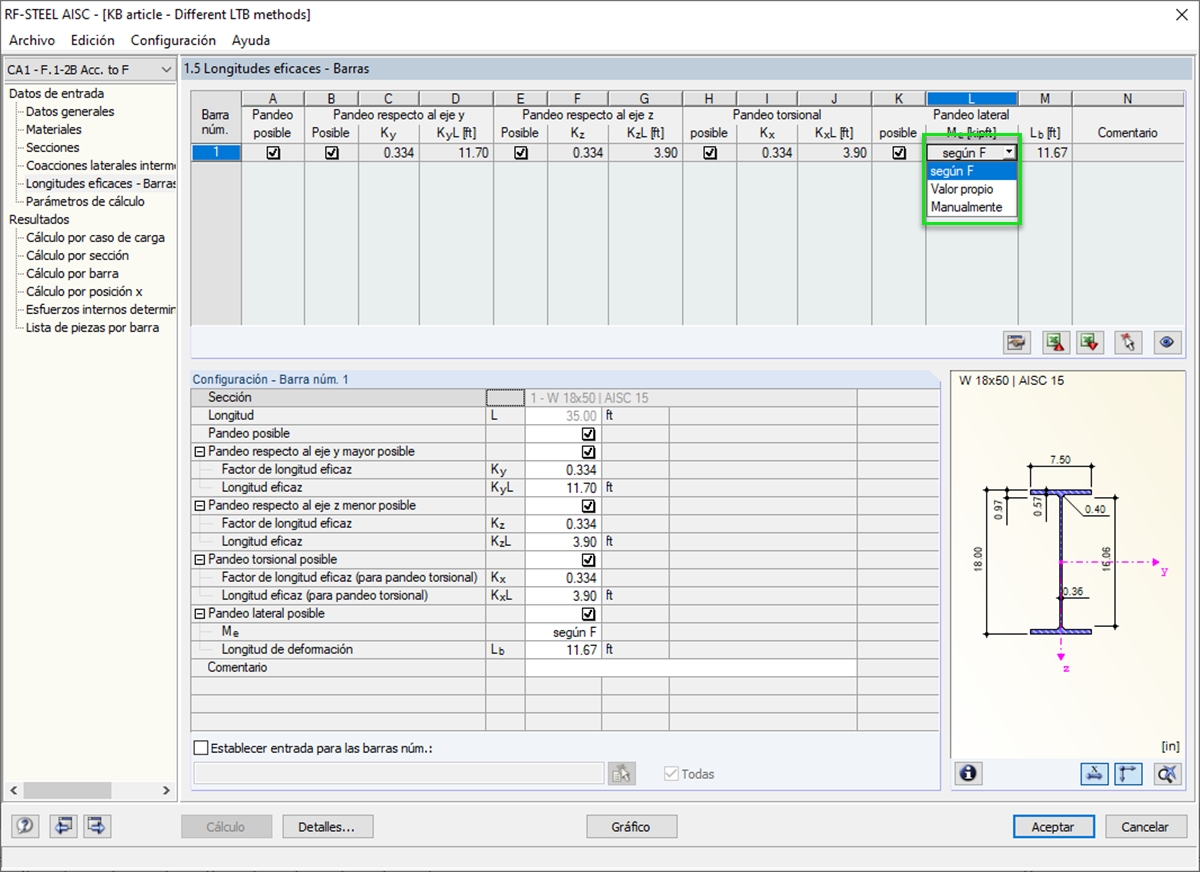Click the Lb 11.67 cell in table column M
This screenshot has height=872, width=1200.
pos(1045,153)
